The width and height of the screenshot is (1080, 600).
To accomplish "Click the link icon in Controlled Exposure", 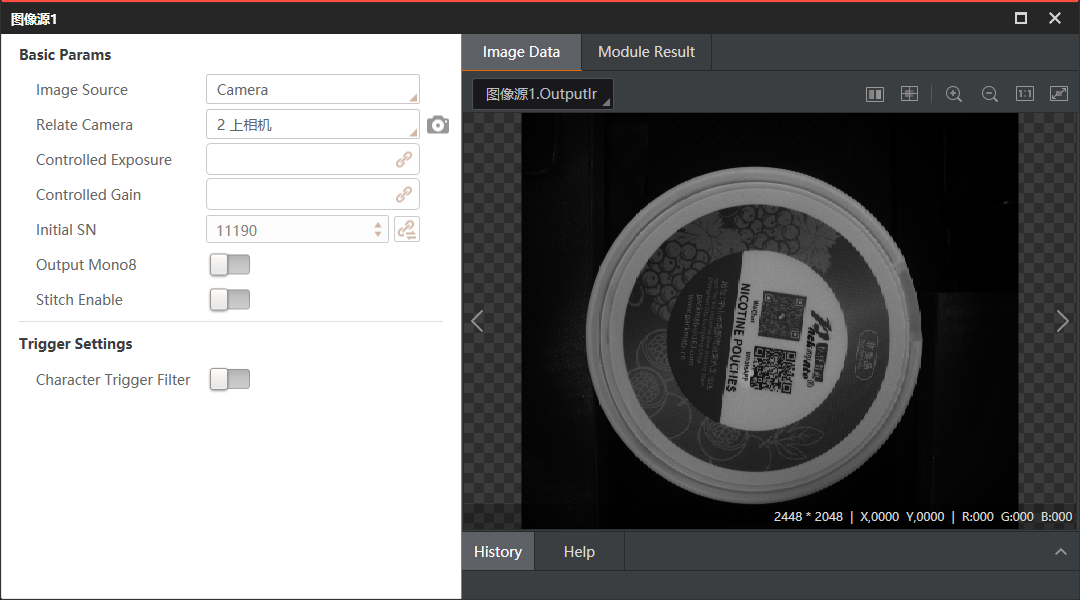I will click(404, 160).
